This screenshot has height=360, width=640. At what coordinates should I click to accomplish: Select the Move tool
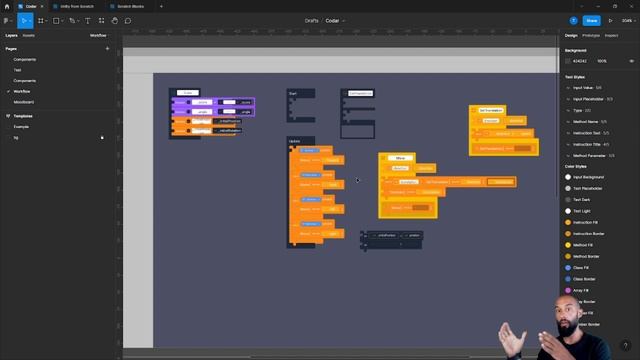point(24,21)
